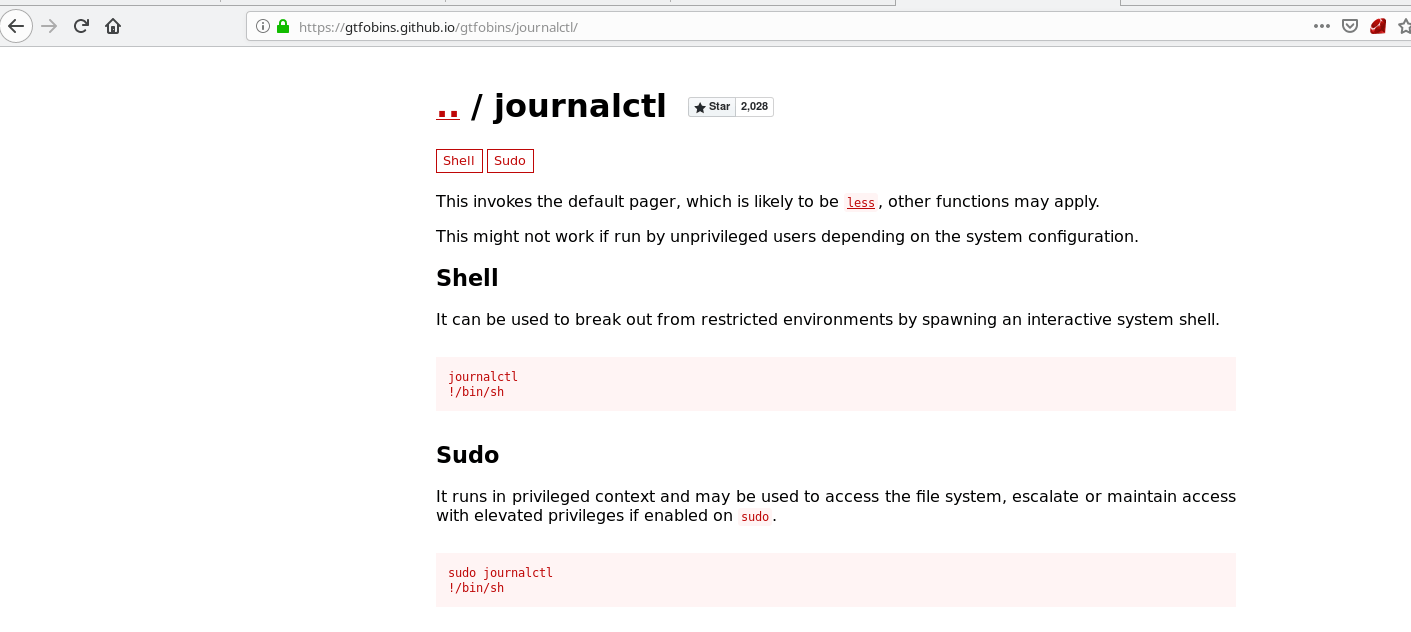The image size is (1411, 632).
Task: Click the green secure connection padlock
Action: [282, 27]
